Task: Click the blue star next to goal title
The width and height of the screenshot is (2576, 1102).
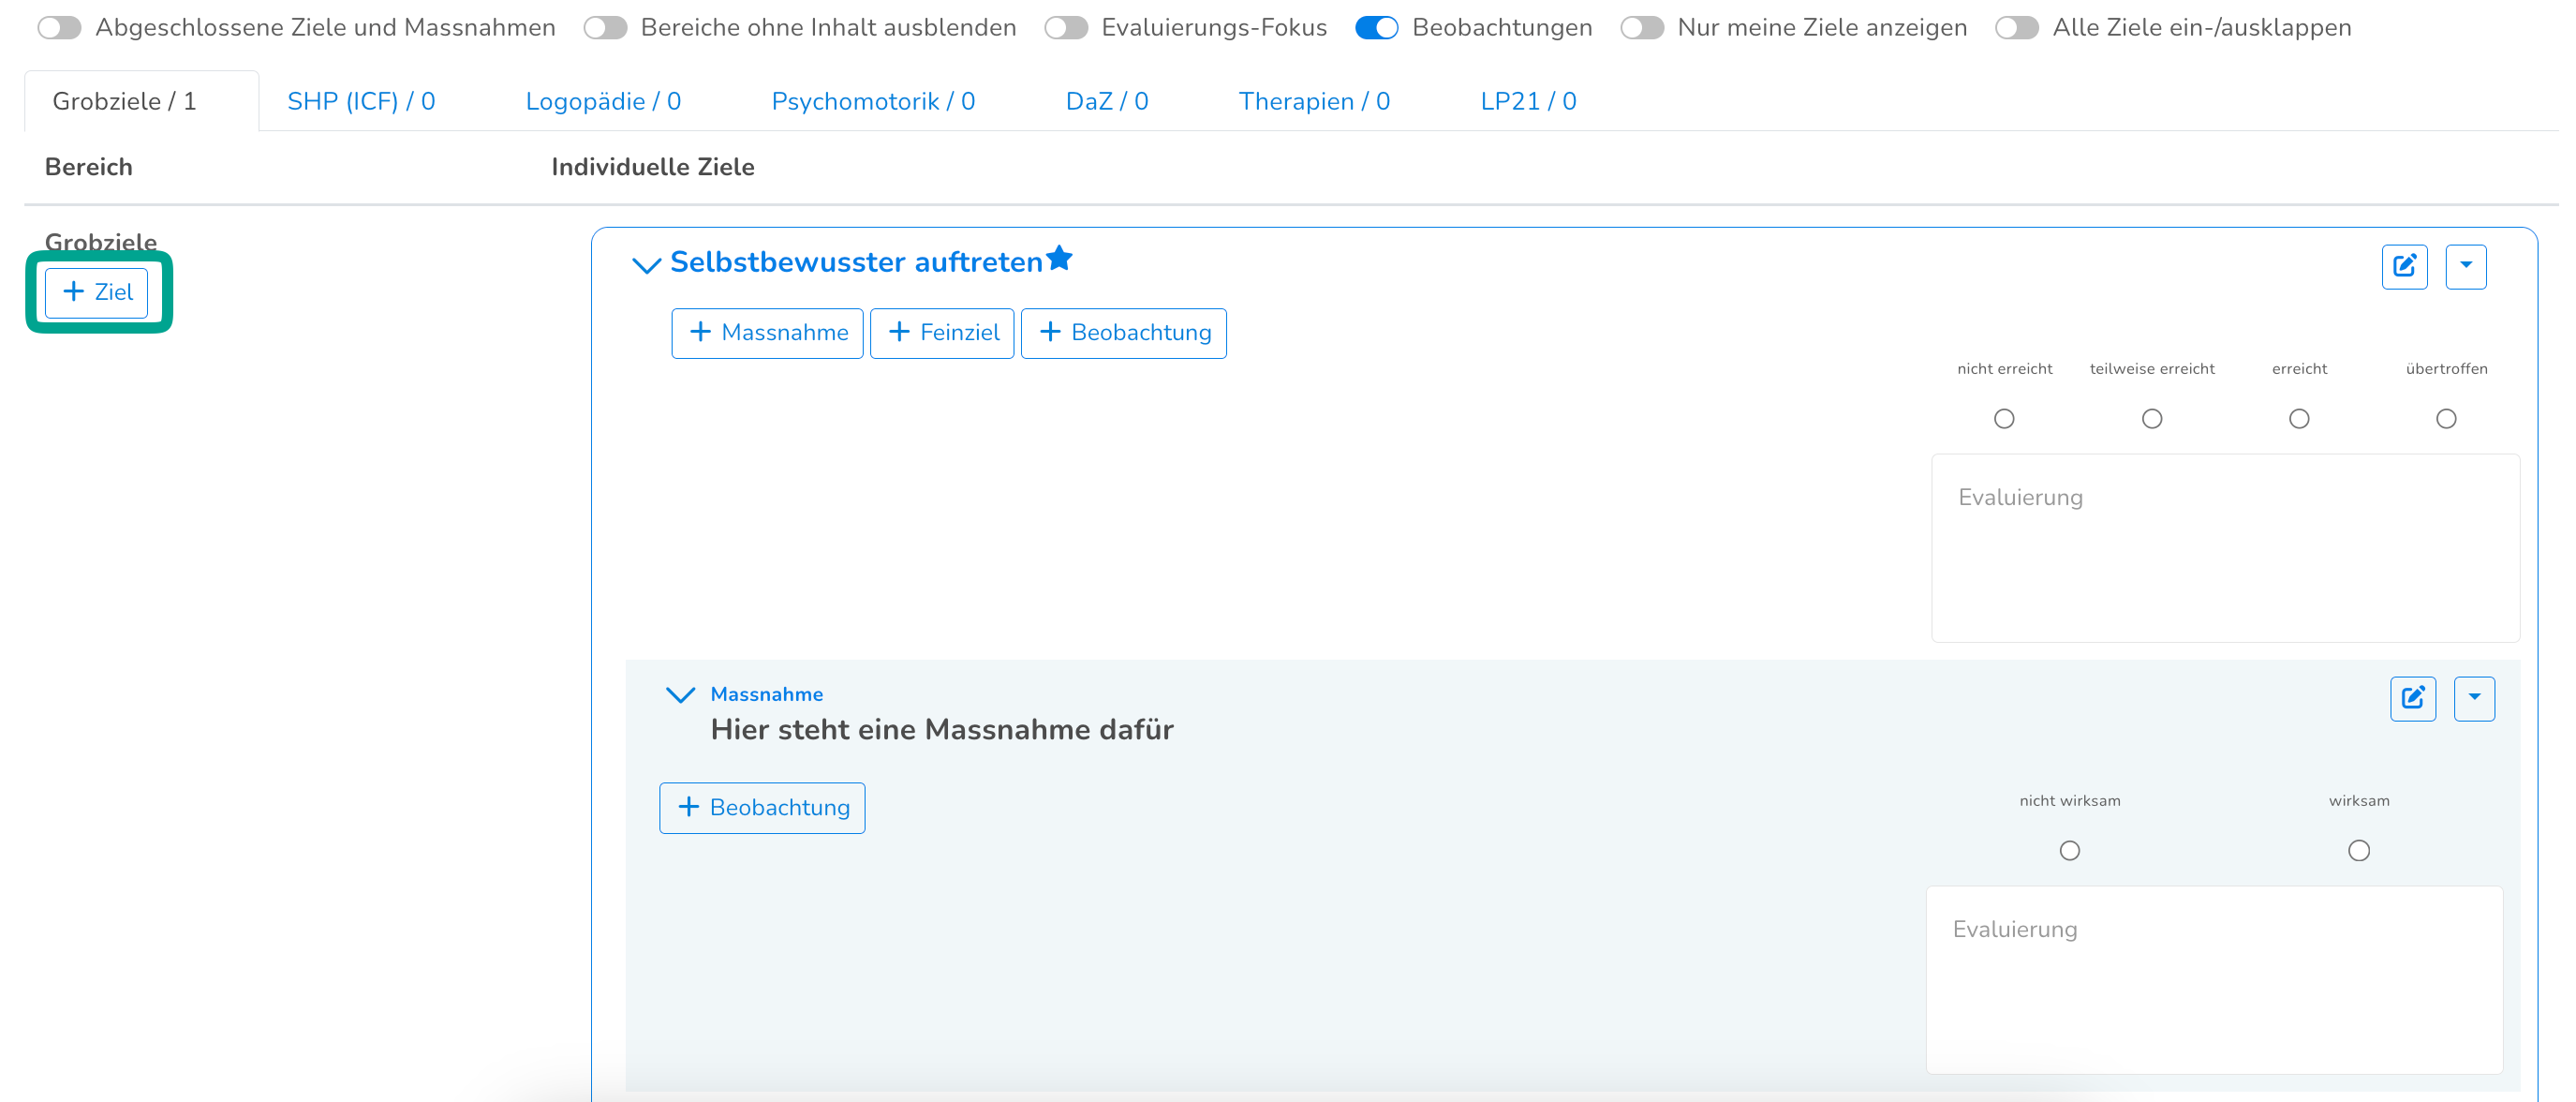Action: pos(1059,259)
